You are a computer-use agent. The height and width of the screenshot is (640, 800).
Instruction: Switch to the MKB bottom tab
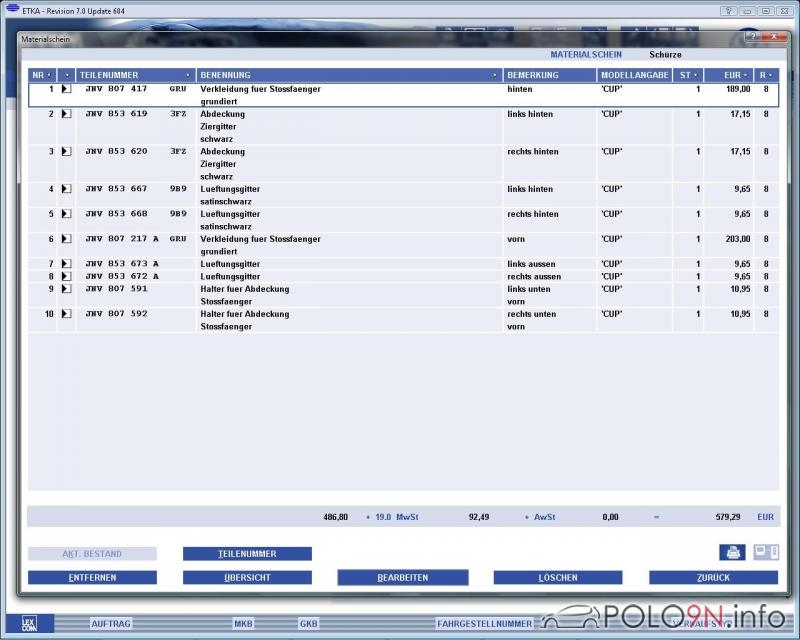click(x=243, y=623)
